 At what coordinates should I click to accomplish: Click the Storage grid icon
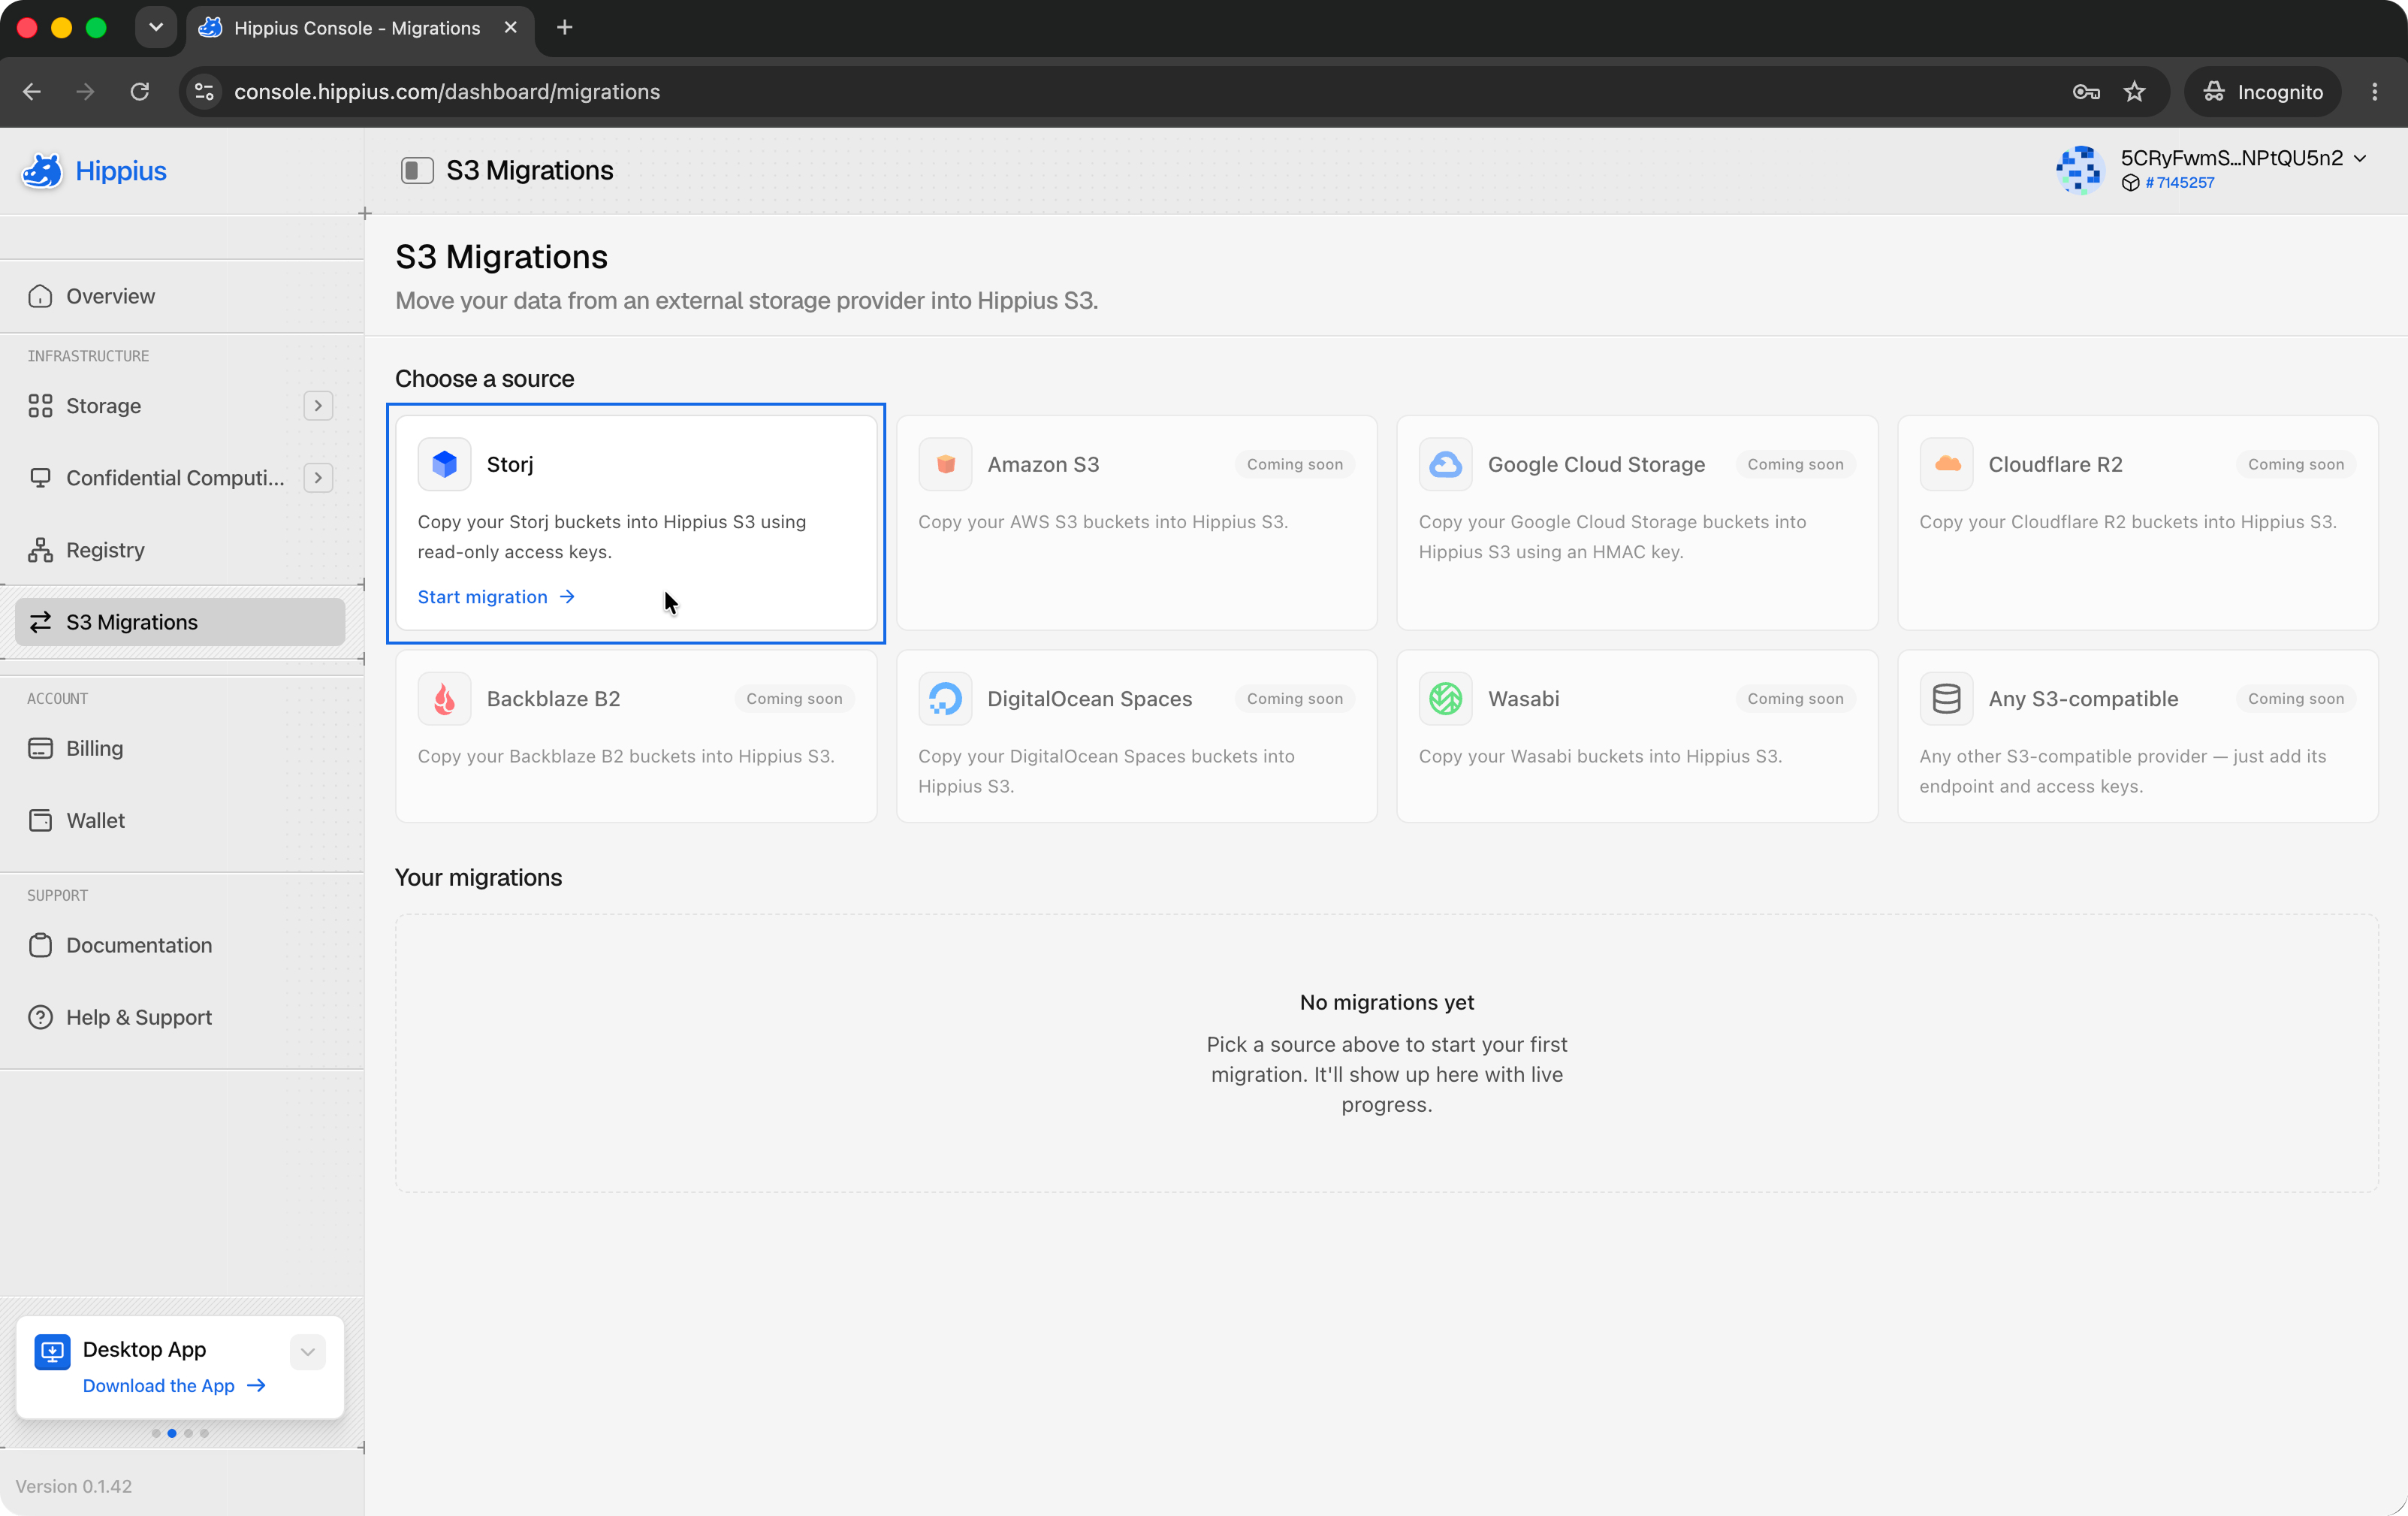point(40,406)
